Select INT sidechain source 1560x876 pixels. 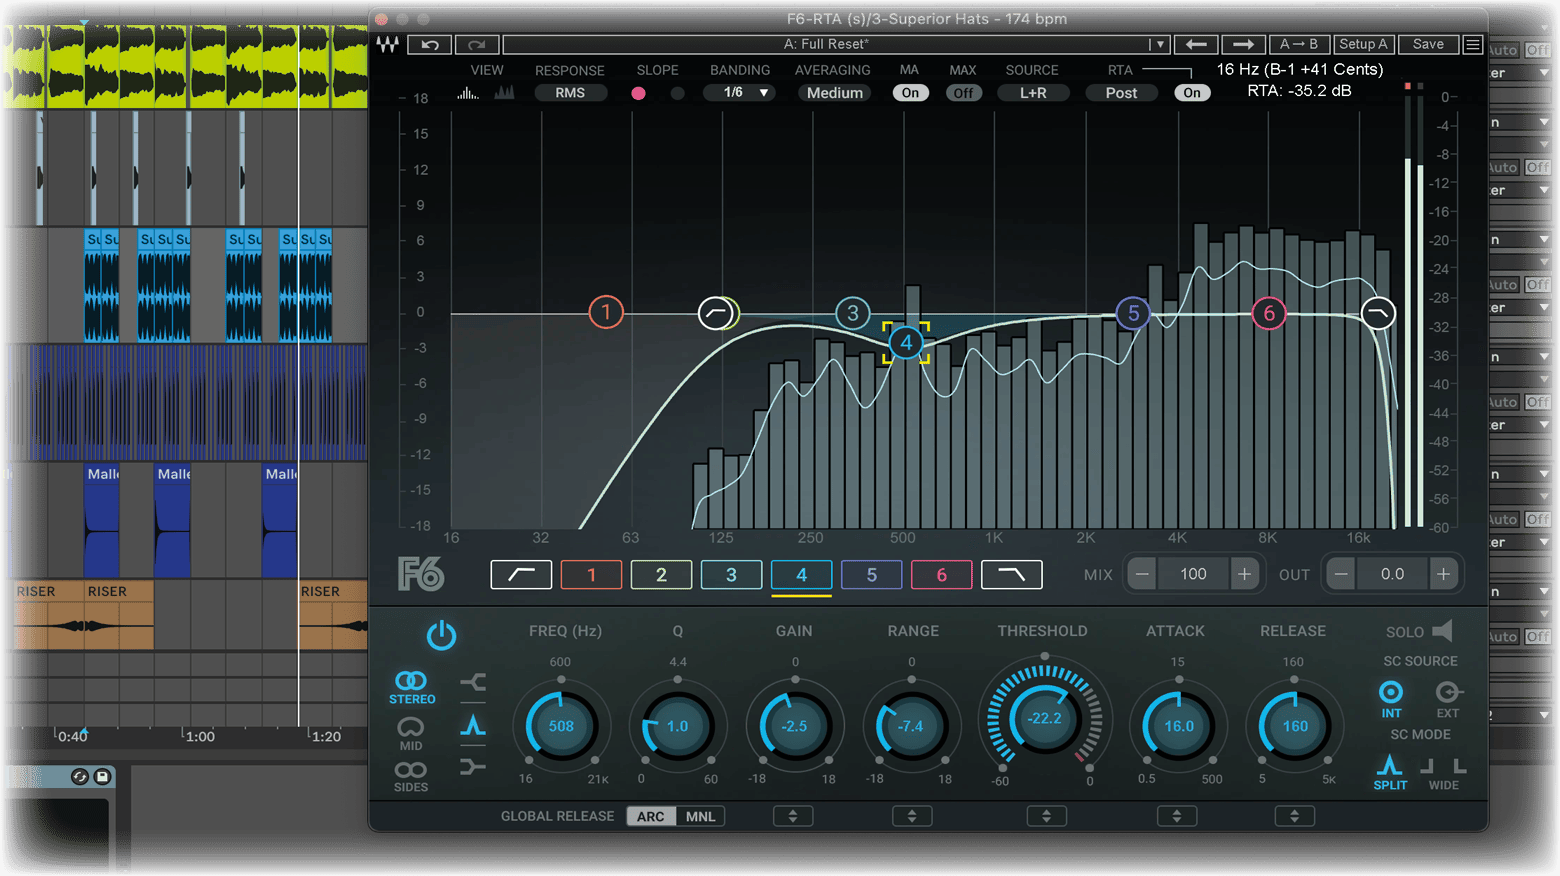click(x=1391, y=699)
